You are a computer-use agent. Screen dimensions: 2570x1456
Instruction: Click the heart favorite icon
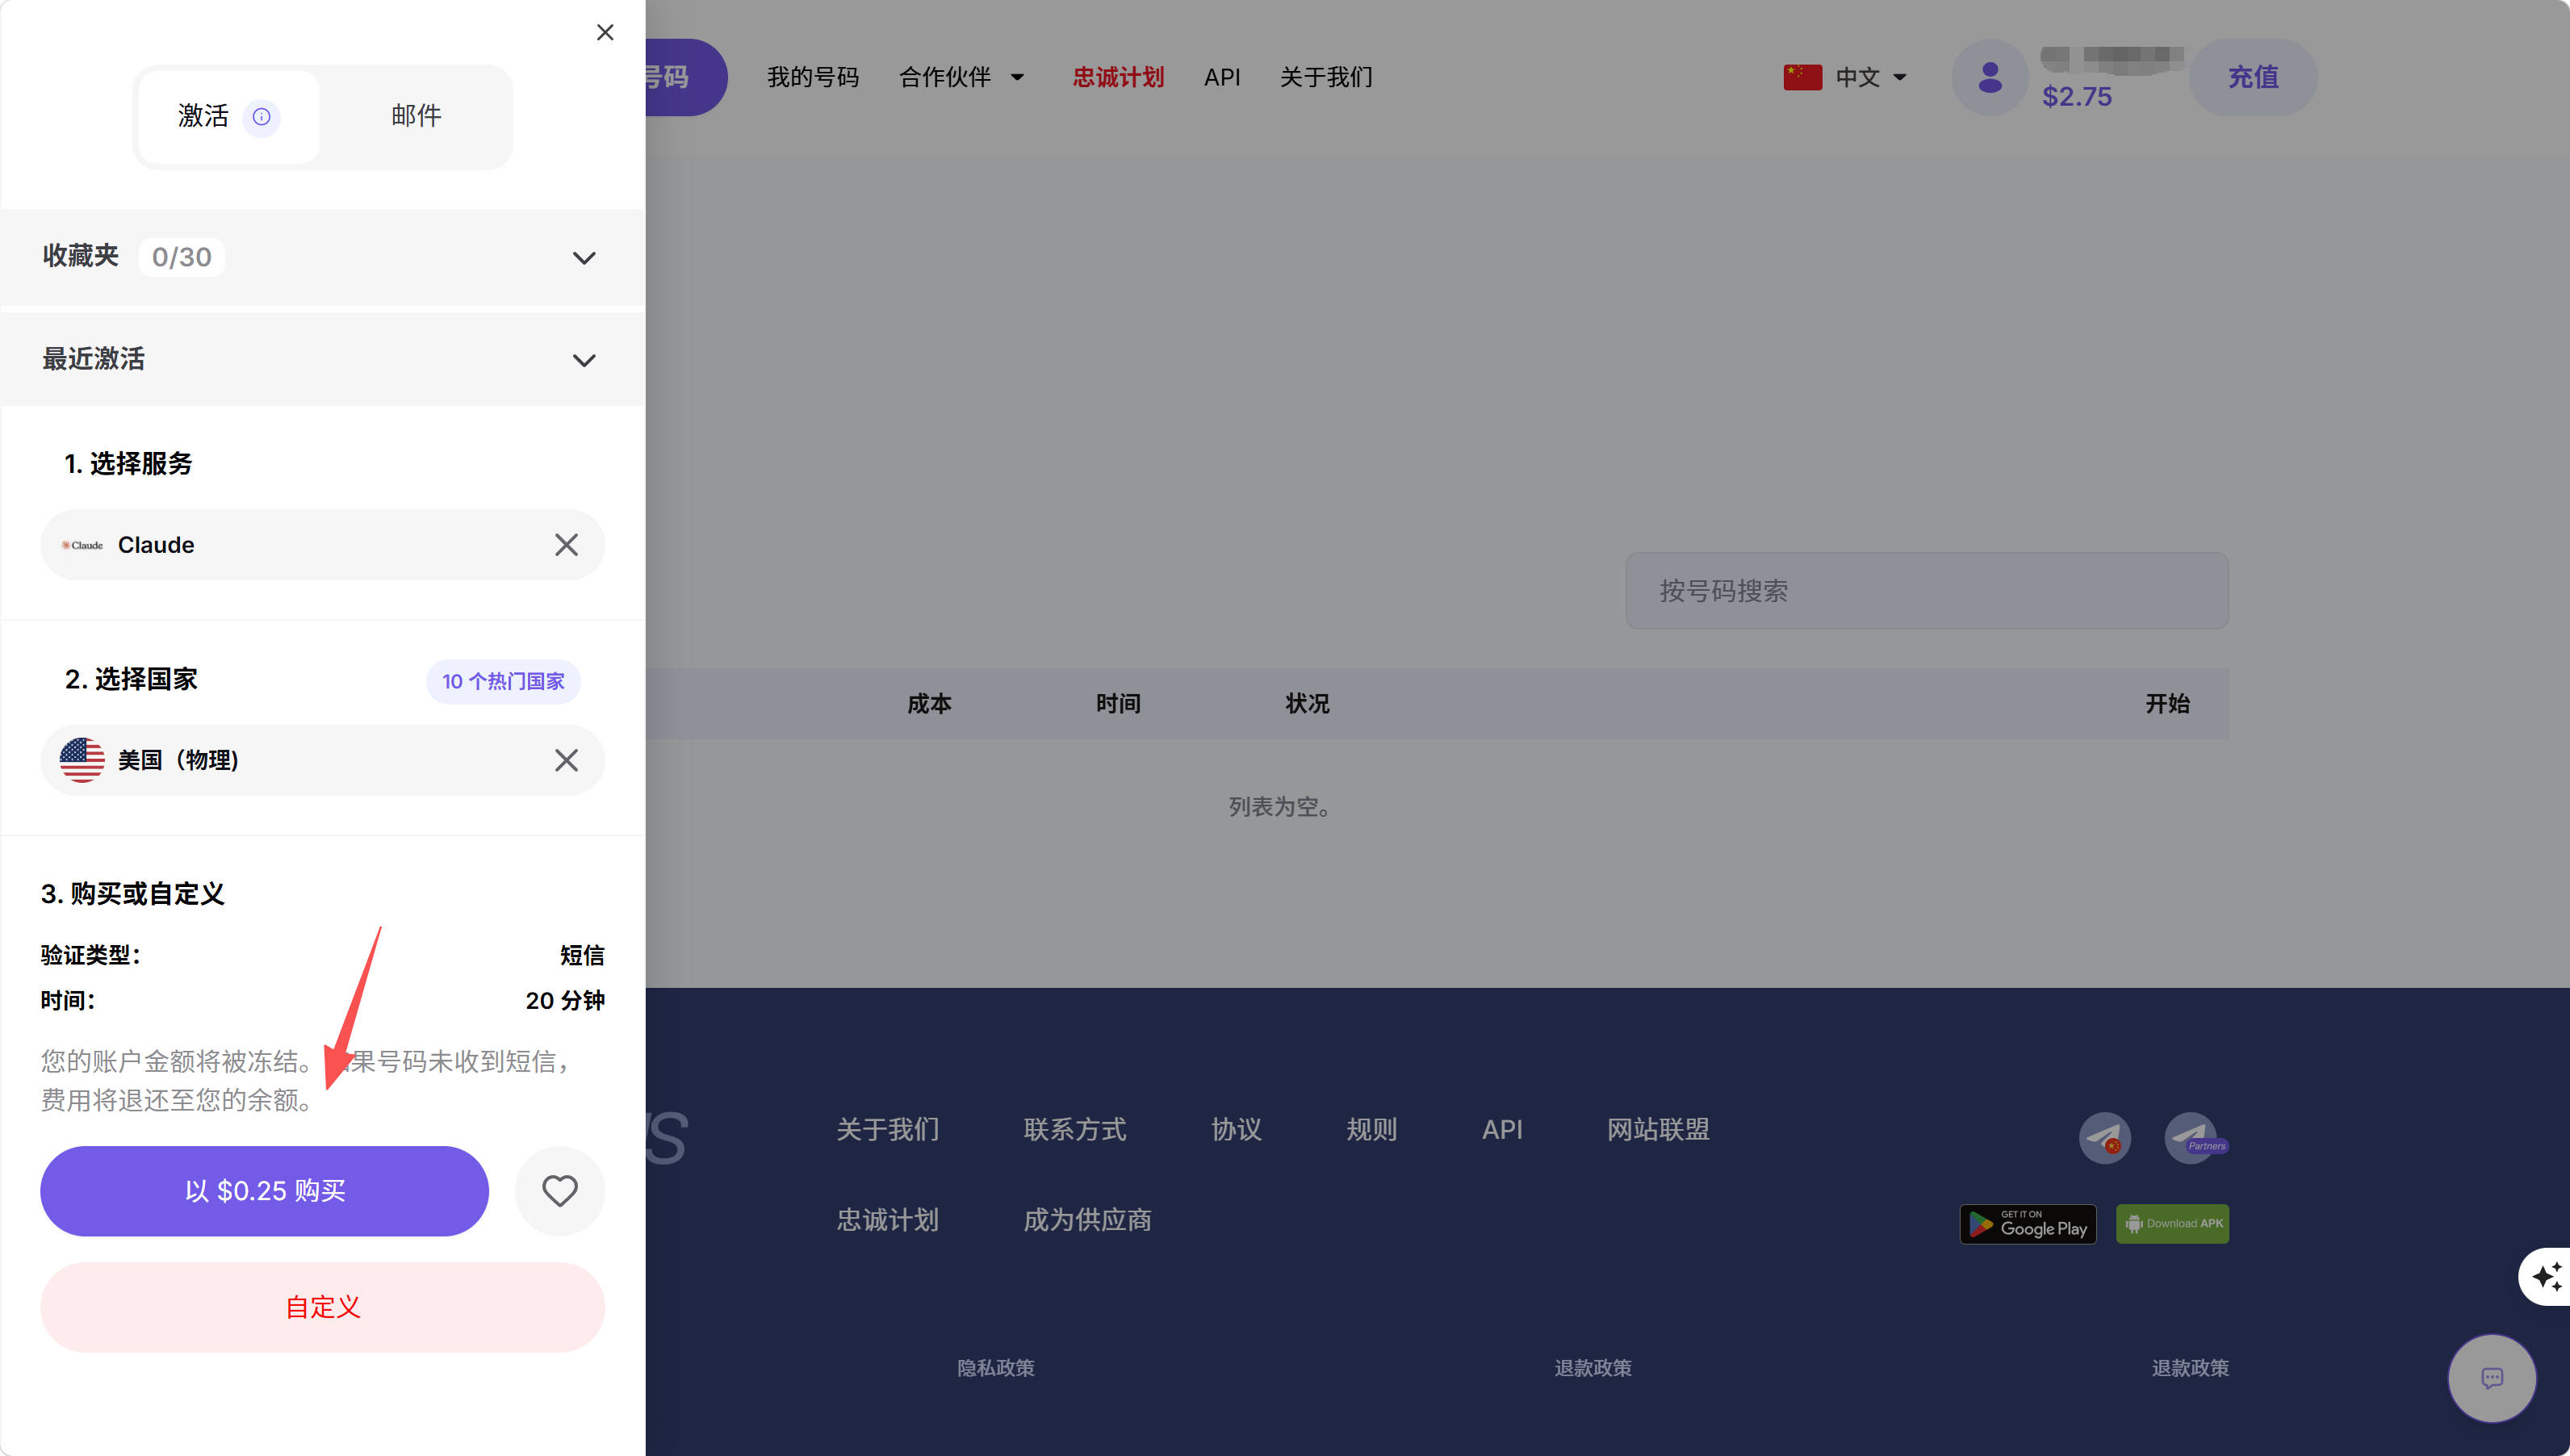coord(559,1190)
